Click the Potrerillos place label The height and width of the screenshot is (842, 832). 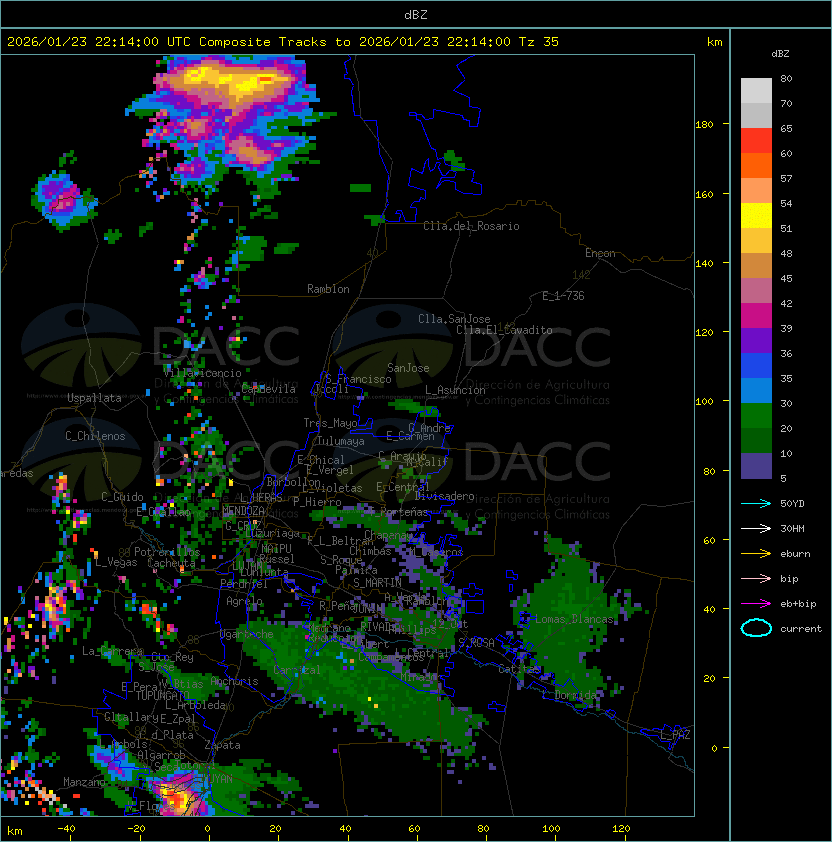coord(167,552)
